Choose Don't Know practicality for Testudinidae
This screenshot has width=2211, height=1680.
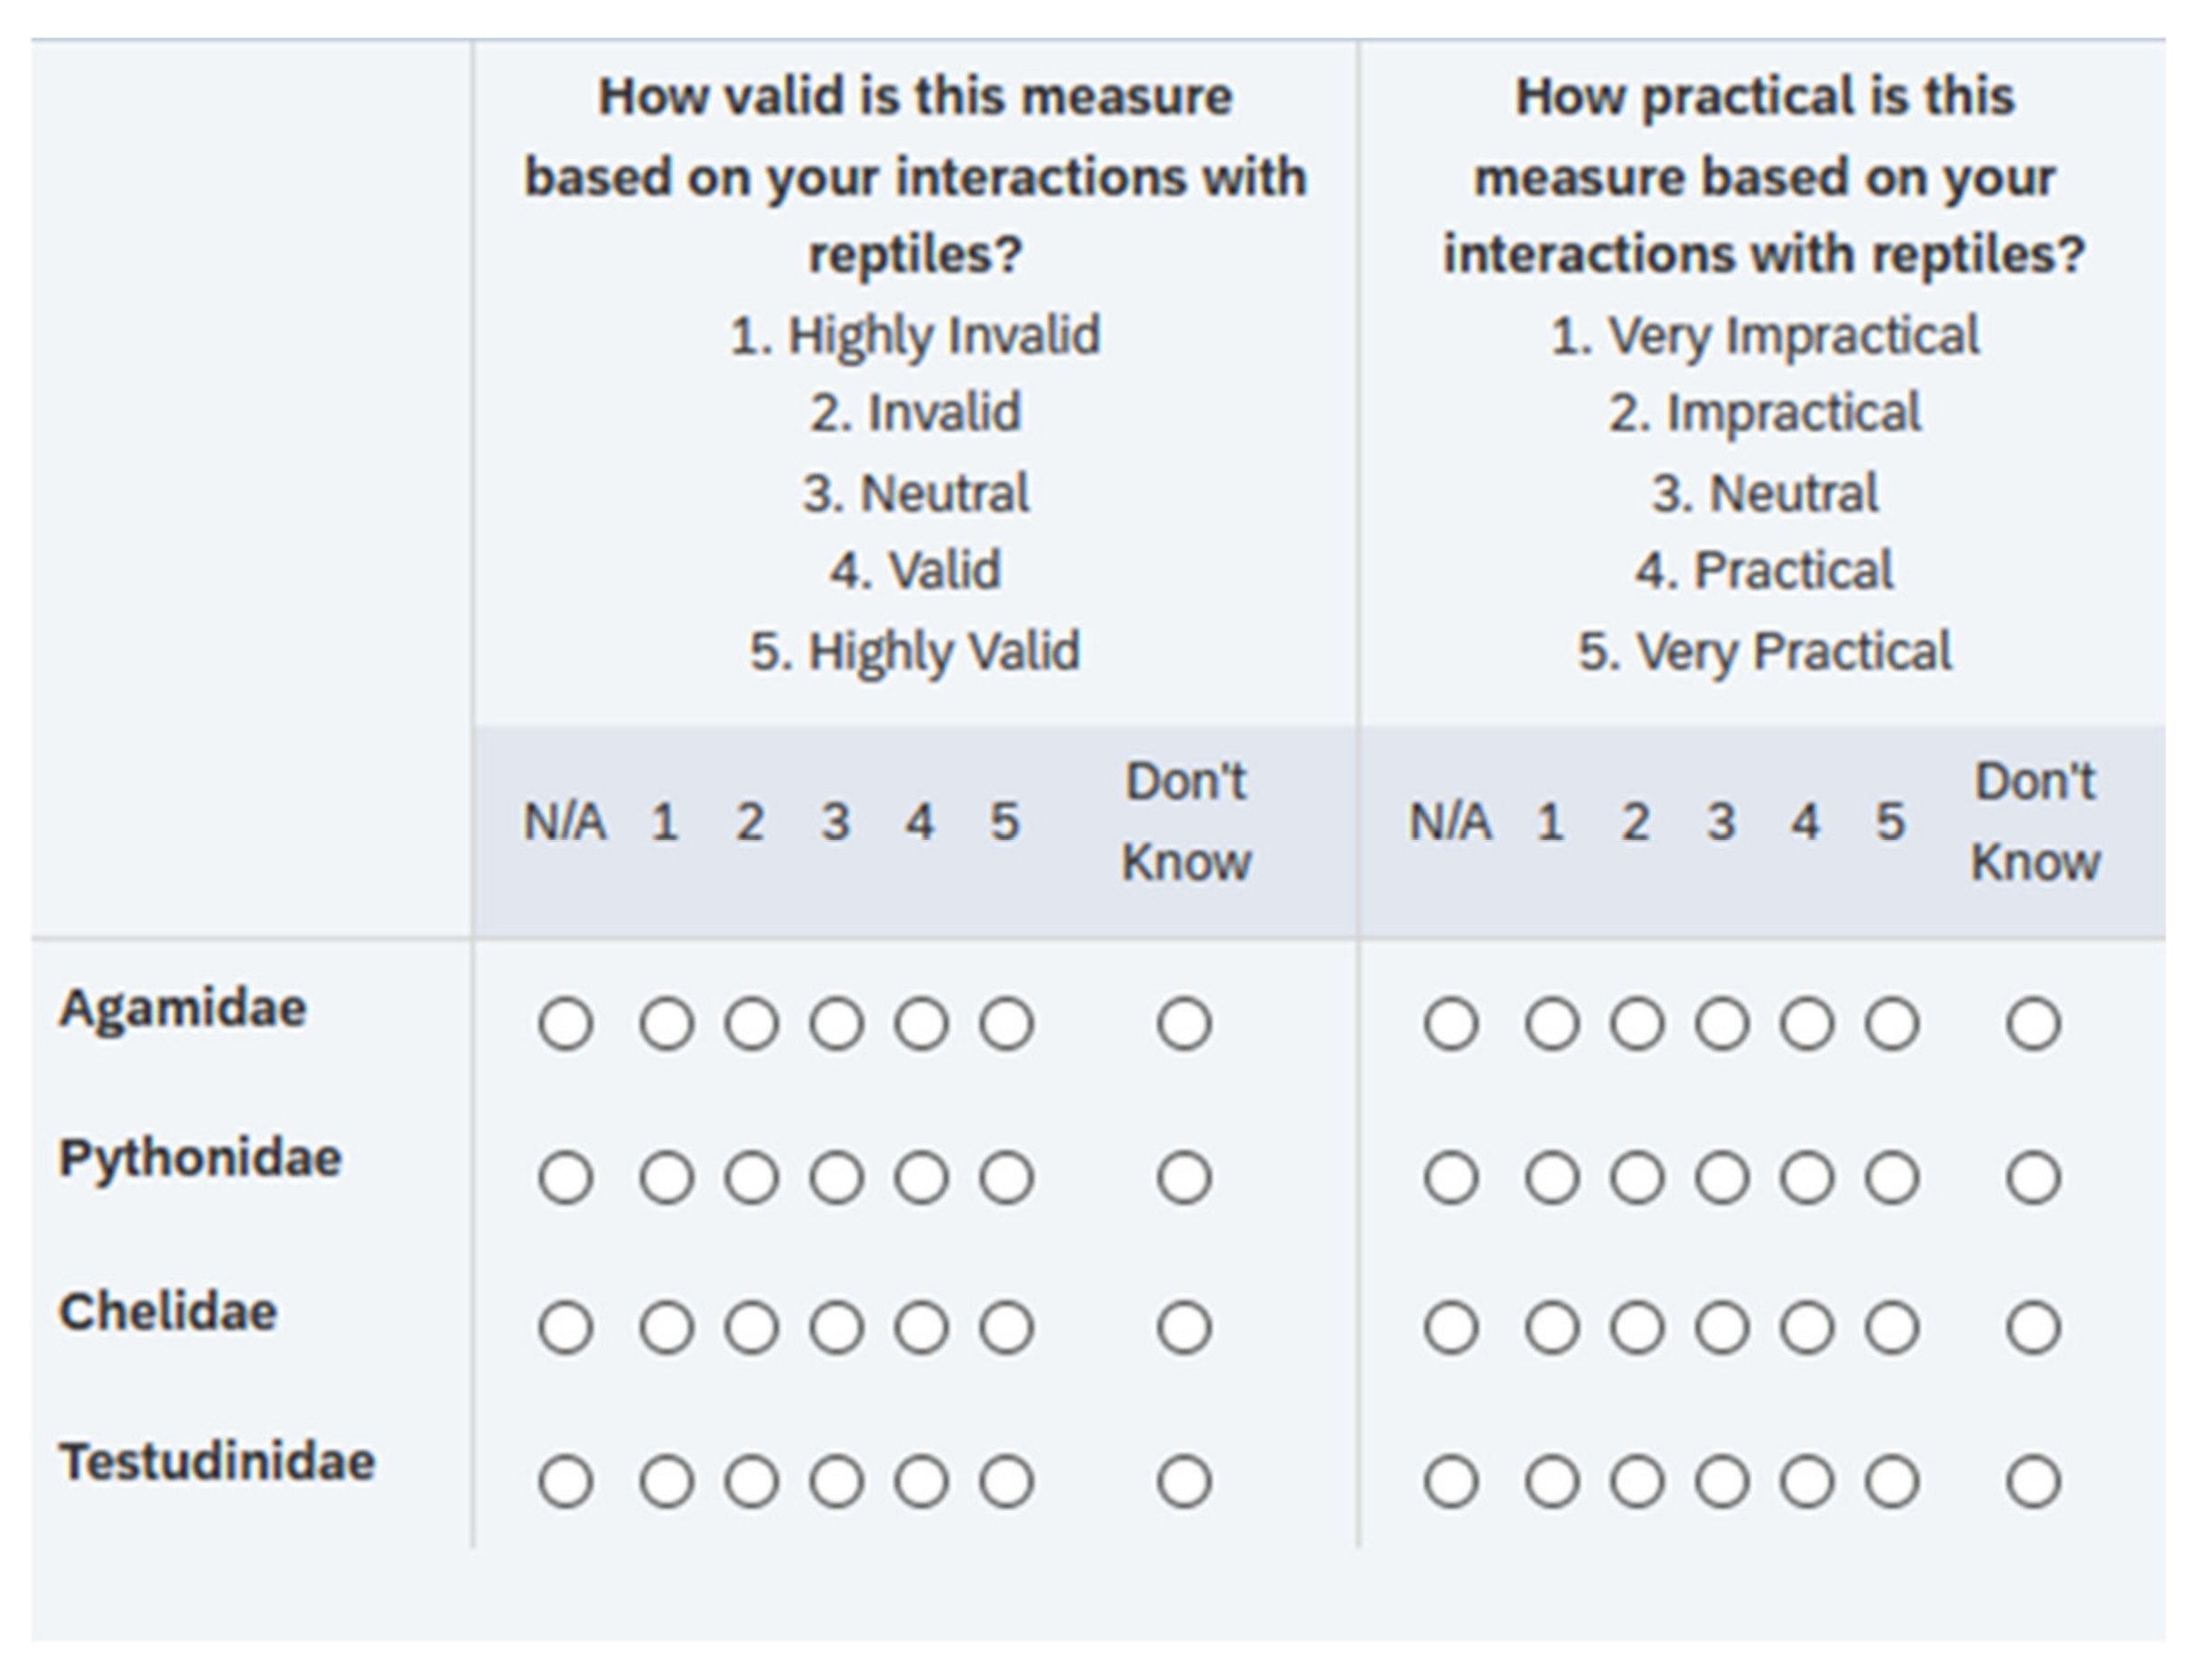(2033, 1481)
